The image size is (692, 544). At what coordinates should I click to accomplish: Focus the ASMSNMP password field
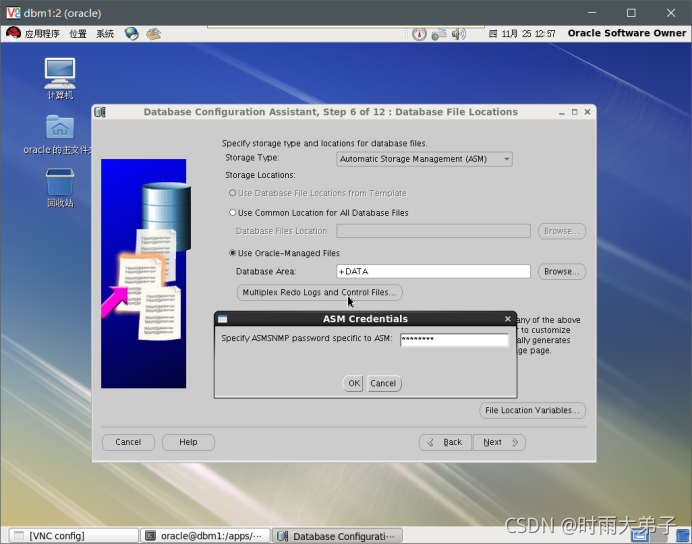point(454,339)
